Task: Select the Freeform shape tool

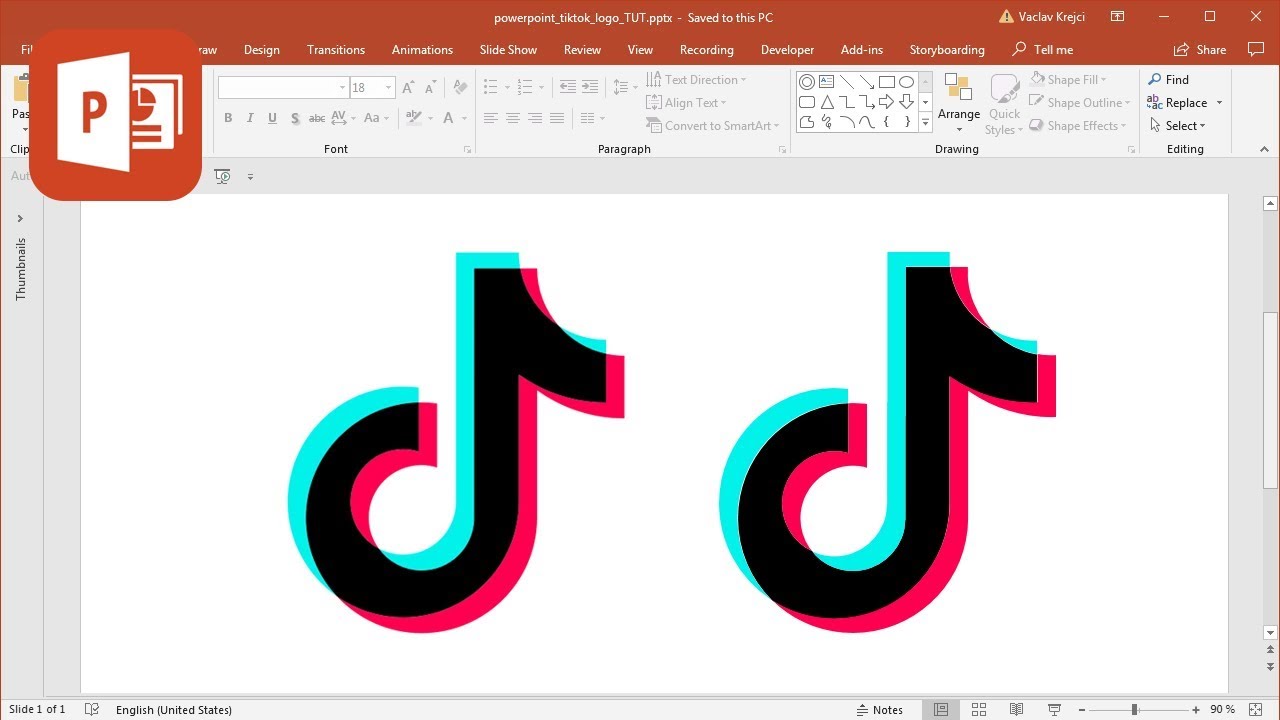Action: [807, 122]
